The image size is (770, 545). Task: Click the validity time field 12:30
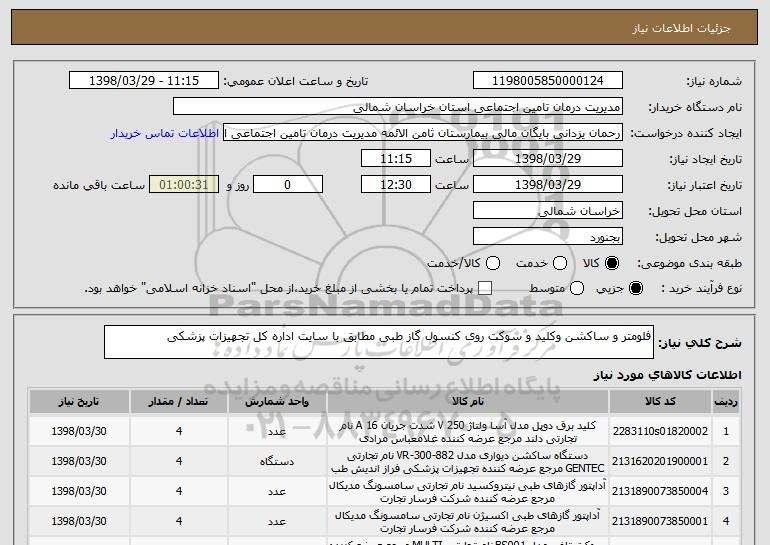pyautogui.click(x=396, y=185)
